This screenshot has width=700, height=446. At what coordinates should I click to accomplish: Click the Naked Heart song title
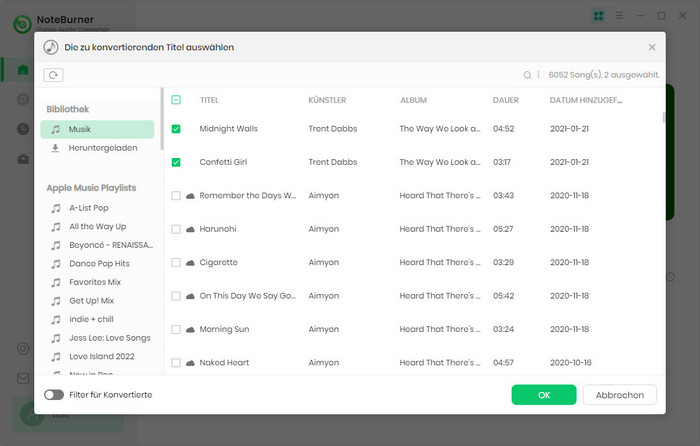coord(224,363)
